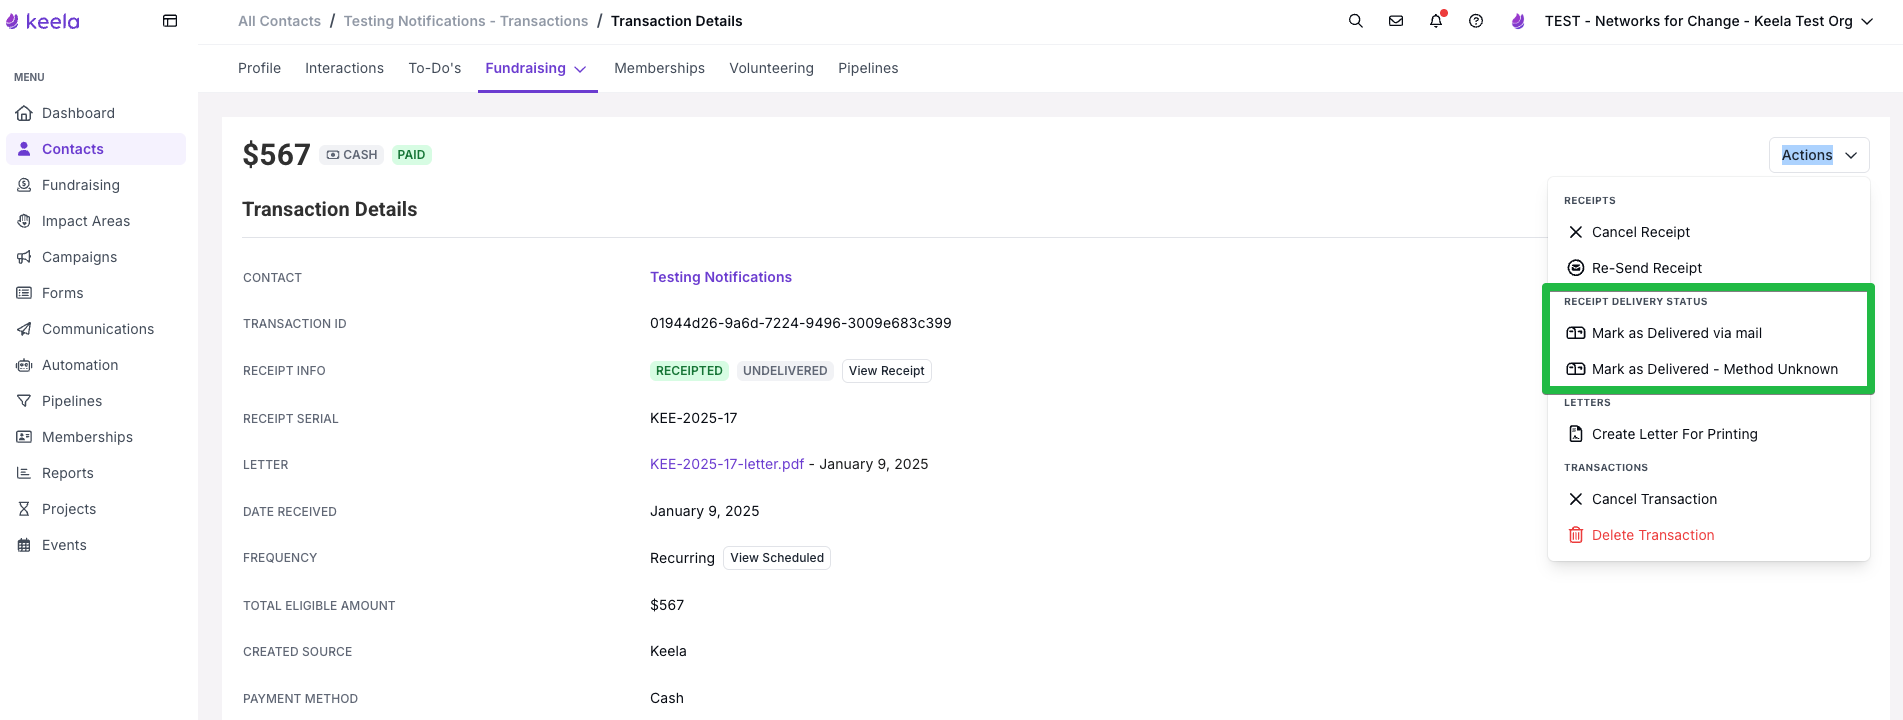The width and height of the screenshot is (1903, 720).
Task: Click the Transaction Details breadcrumb text
Action: click(x=676, y=21)
